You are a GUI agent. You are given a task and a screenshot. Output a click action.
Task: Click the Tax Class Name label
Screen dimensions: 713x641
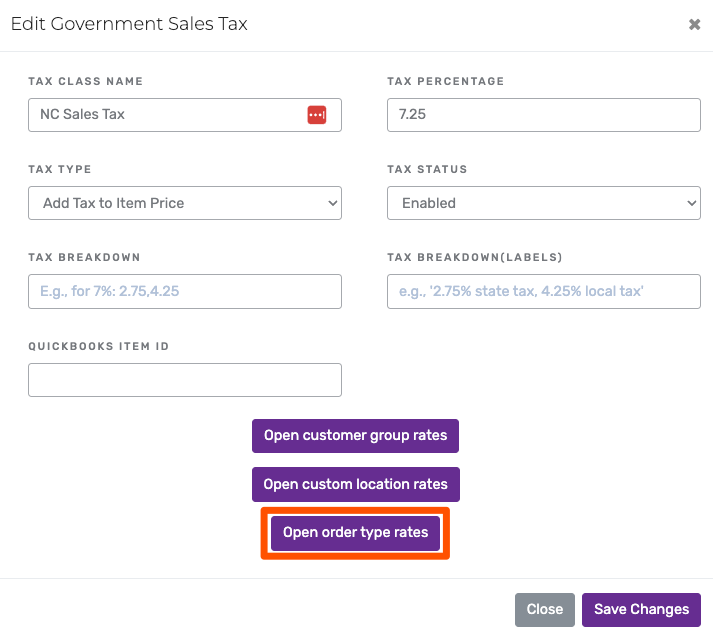click(x=86, y=81)
